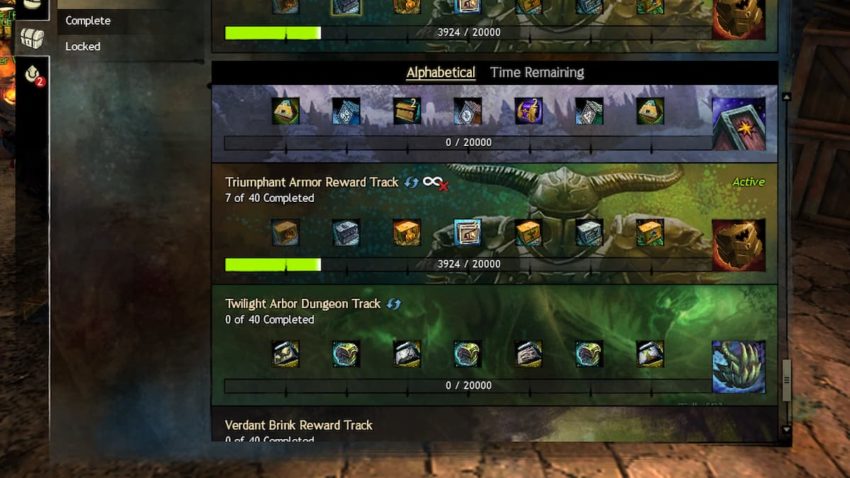The image size is (850, 478).
Task: Click the scrollbar down arrow
Action: point(786,430)
